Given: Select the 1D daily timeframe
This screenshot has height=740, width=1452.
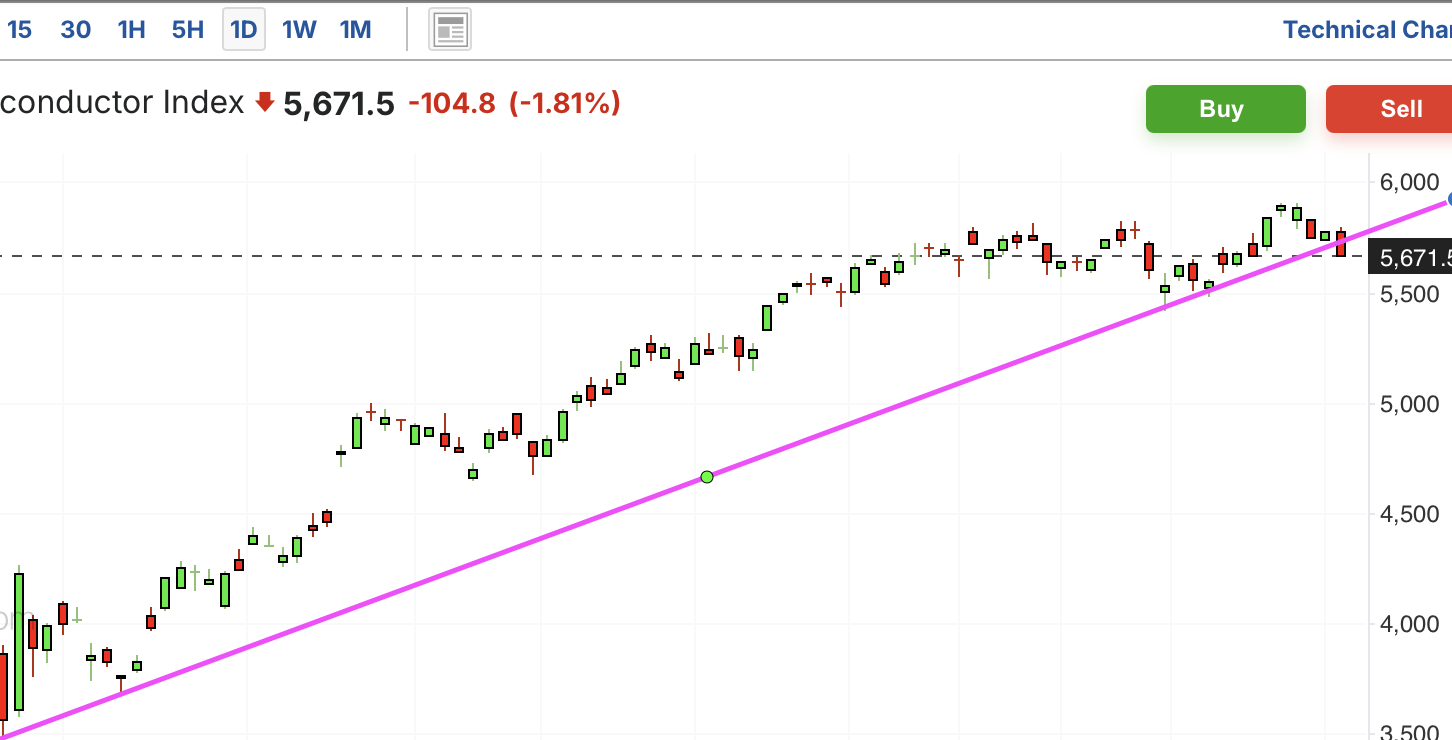Looking at the screenshot, I should pyautogui.click(x=244, y=30).
